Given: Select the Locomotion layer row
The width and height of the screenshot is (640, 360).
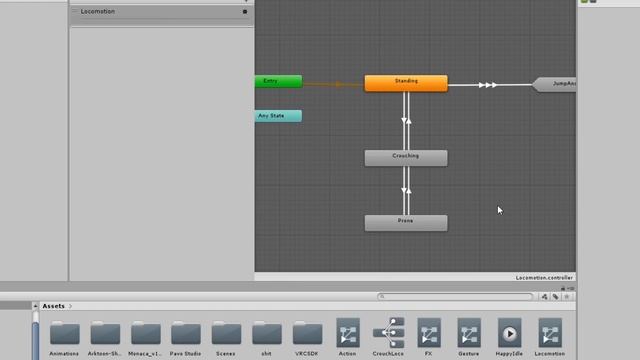Looking at the screenshot, I should tap(162, 16).
